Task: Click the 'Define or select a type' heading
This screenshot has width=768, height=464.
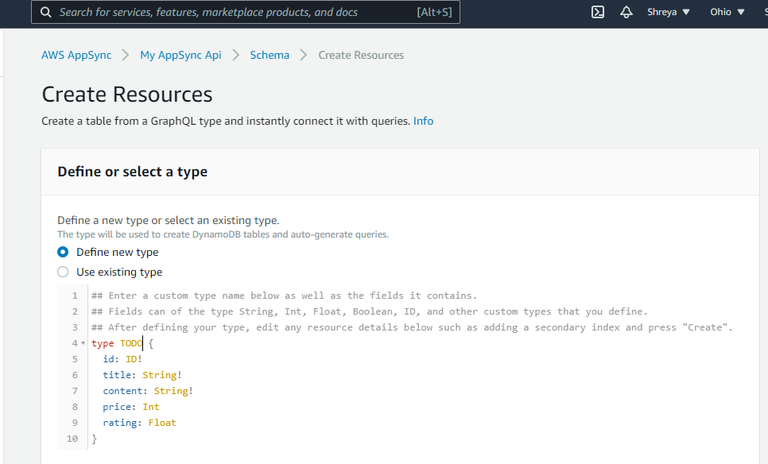Action: pos(132,171)
